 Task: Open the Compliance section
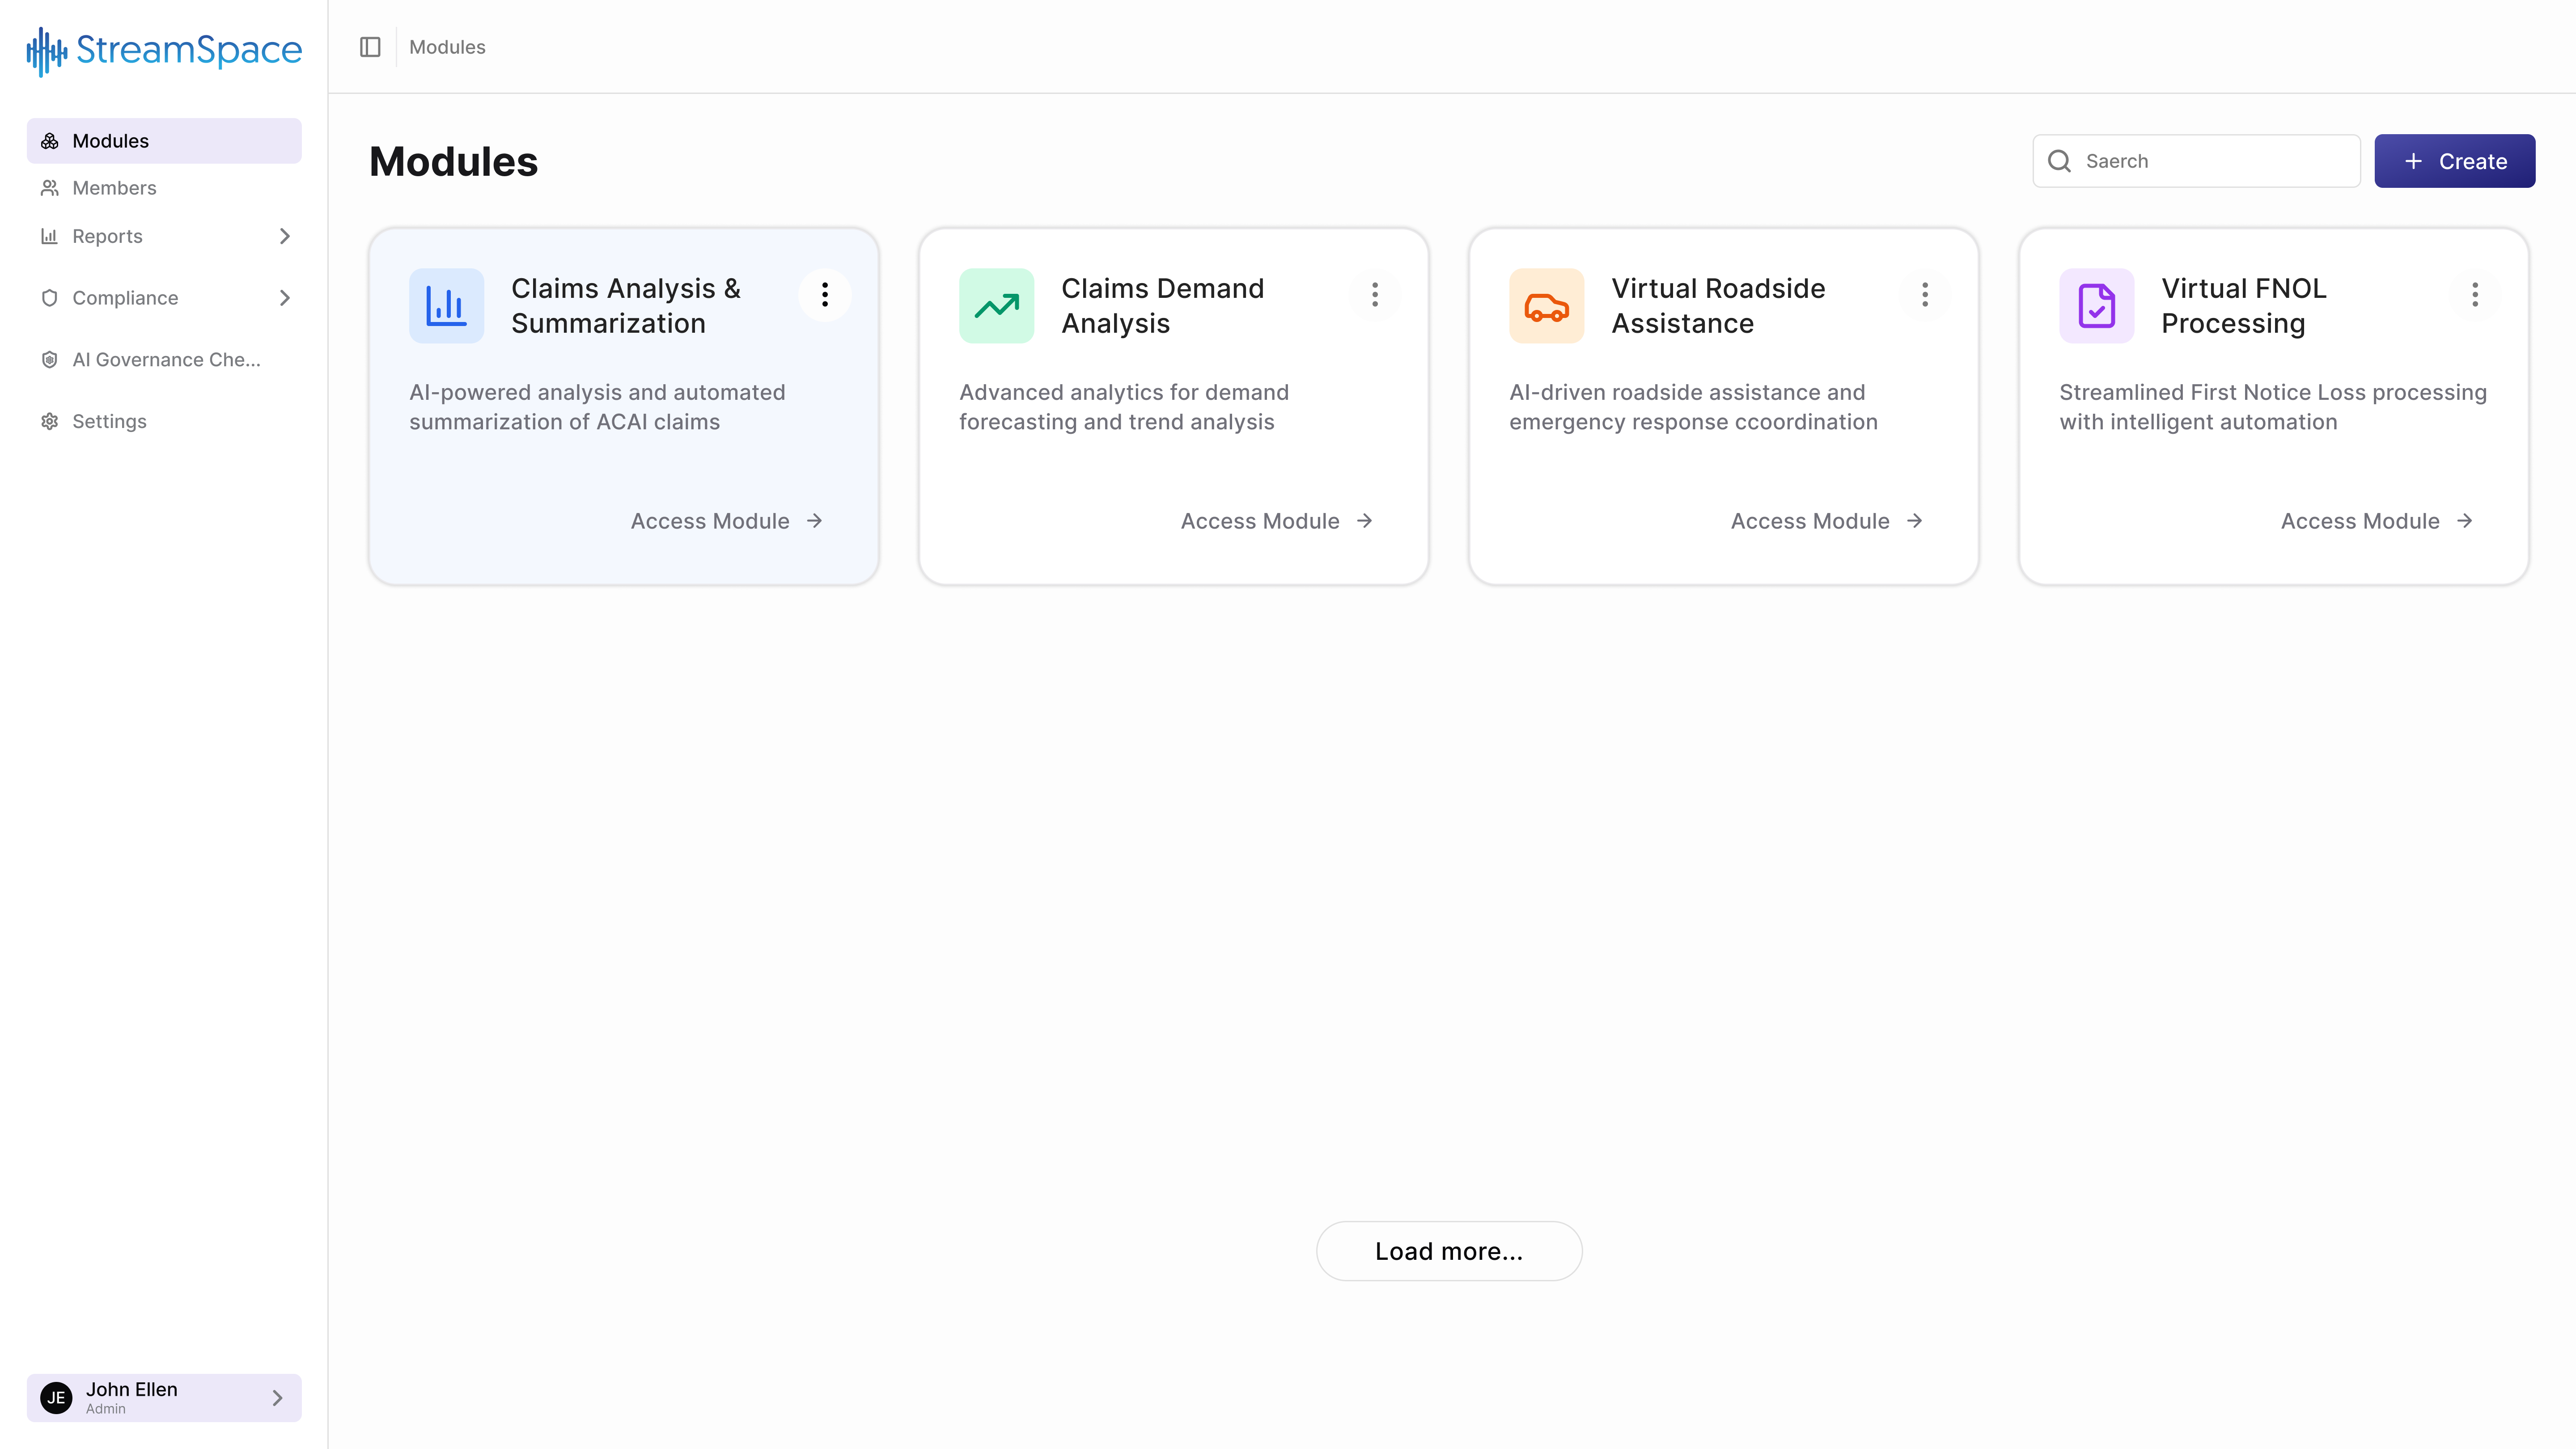(164, 298)
